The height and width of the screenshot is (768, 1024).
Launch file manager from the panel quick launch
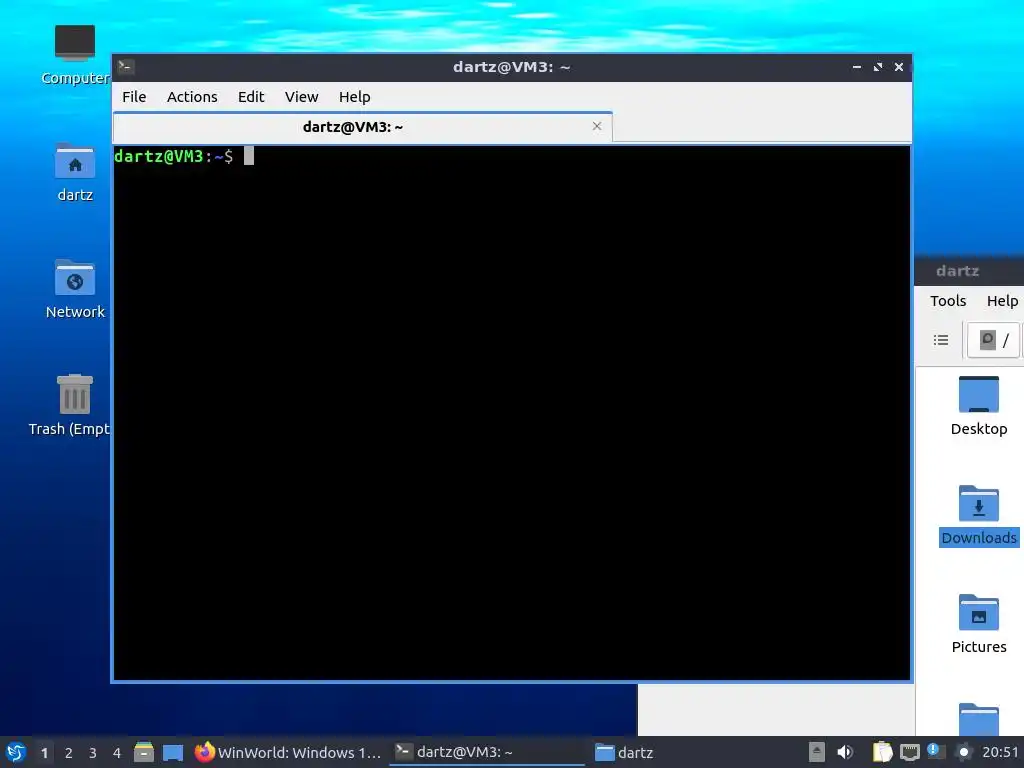[x=144, y=752]
